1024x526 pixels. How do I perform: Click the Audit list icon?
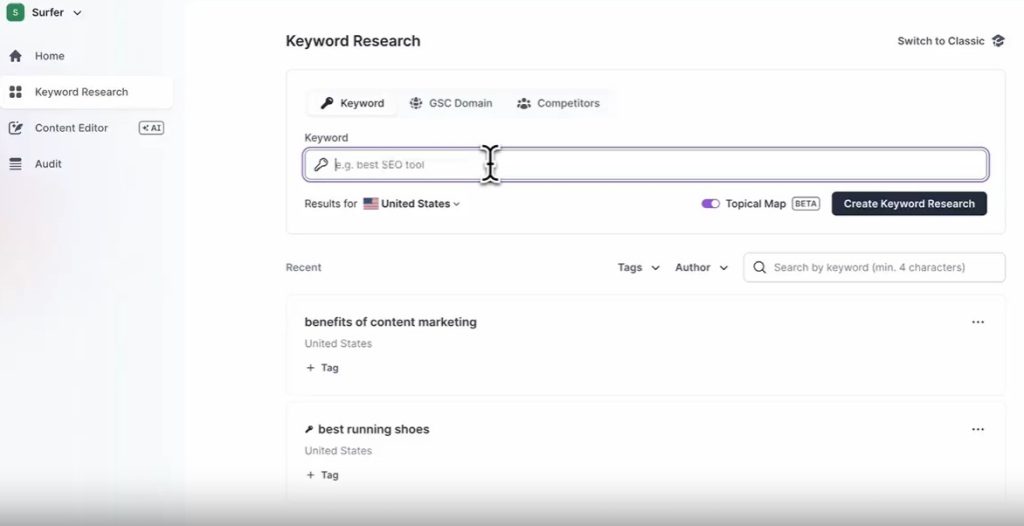[x=16, y=164]
